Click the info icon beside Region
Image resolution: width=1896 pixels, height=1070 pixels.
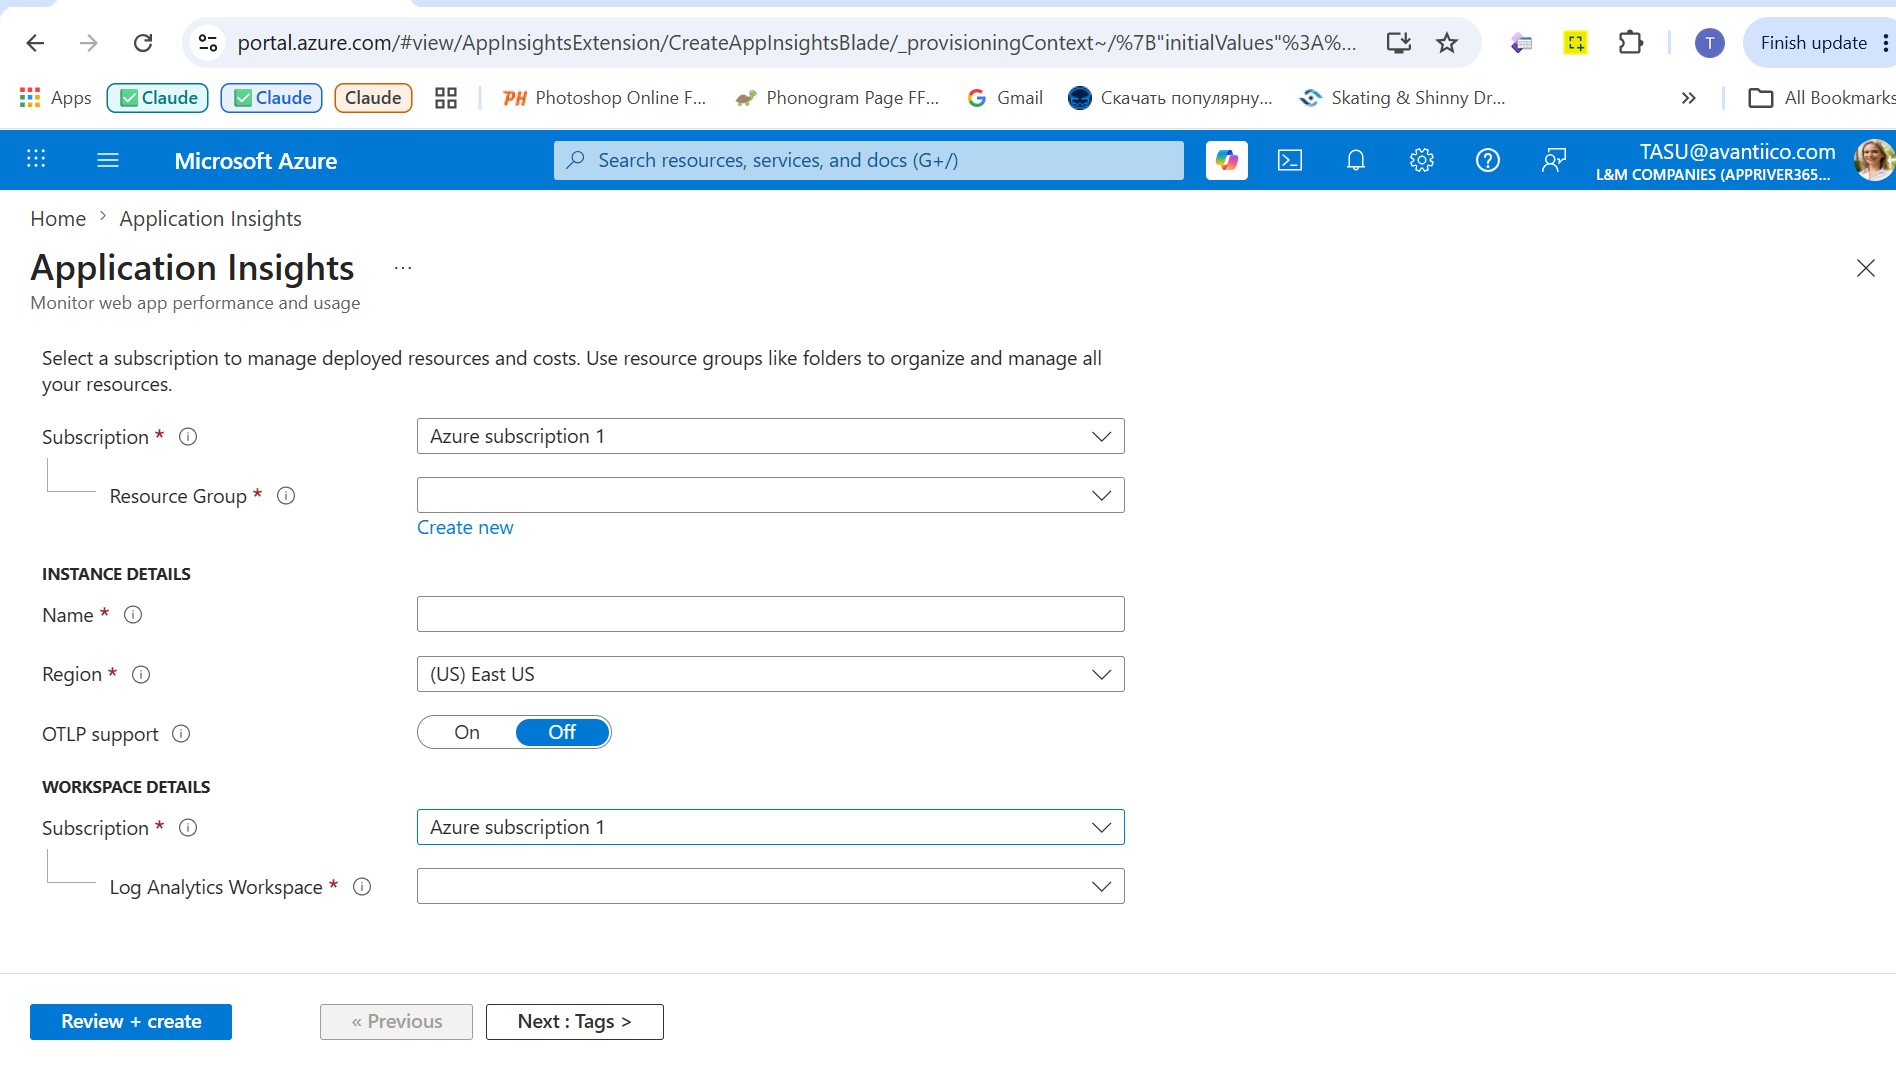pyautogui.click(x=141, y=675)
